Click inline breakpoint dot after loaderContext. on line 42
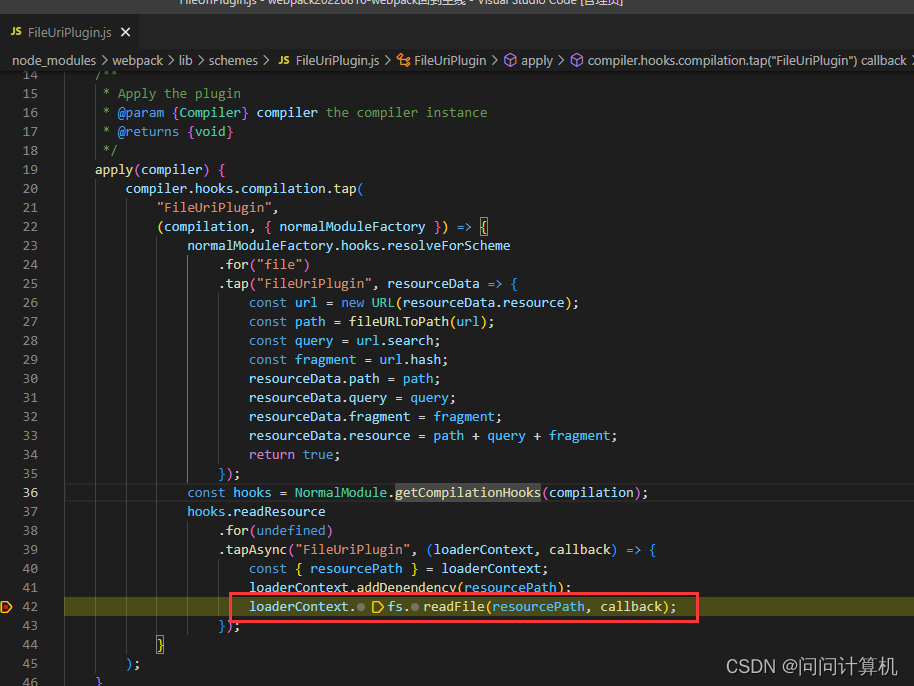 (361, 607)
